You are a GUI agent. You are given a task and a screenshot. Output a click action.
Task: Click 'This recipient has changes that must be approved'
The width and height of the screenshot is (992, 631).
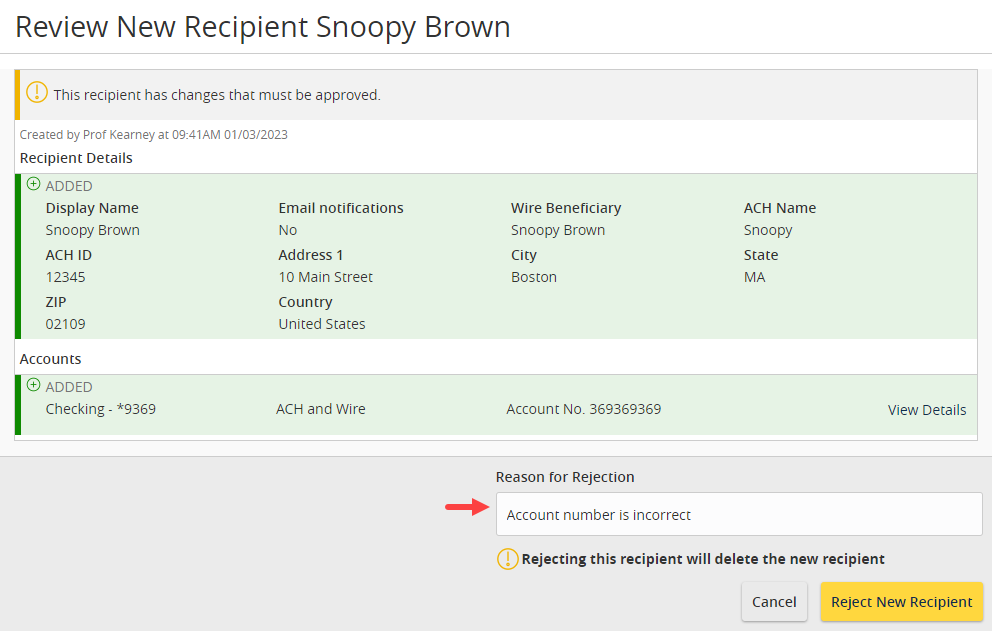[217, 95]
